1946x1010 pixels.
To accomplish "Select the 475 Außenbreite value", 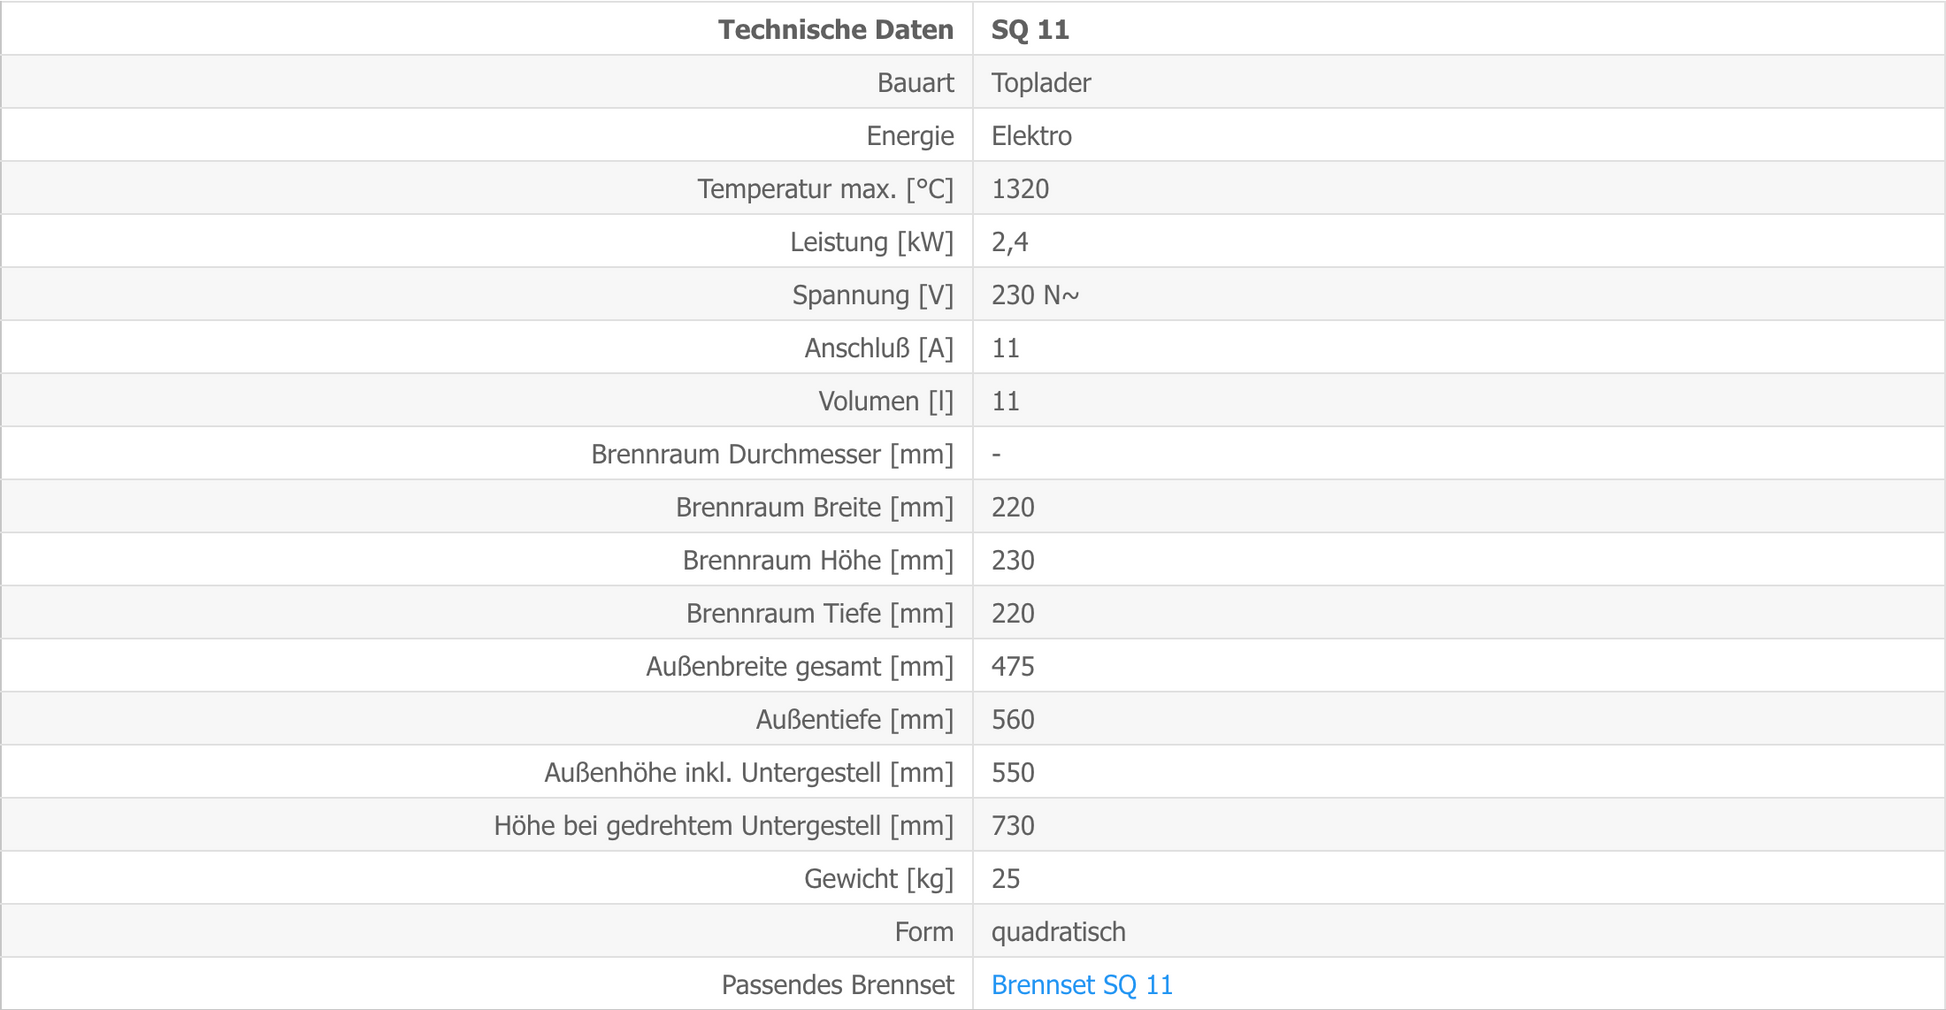I will (x=1013, y=666).
